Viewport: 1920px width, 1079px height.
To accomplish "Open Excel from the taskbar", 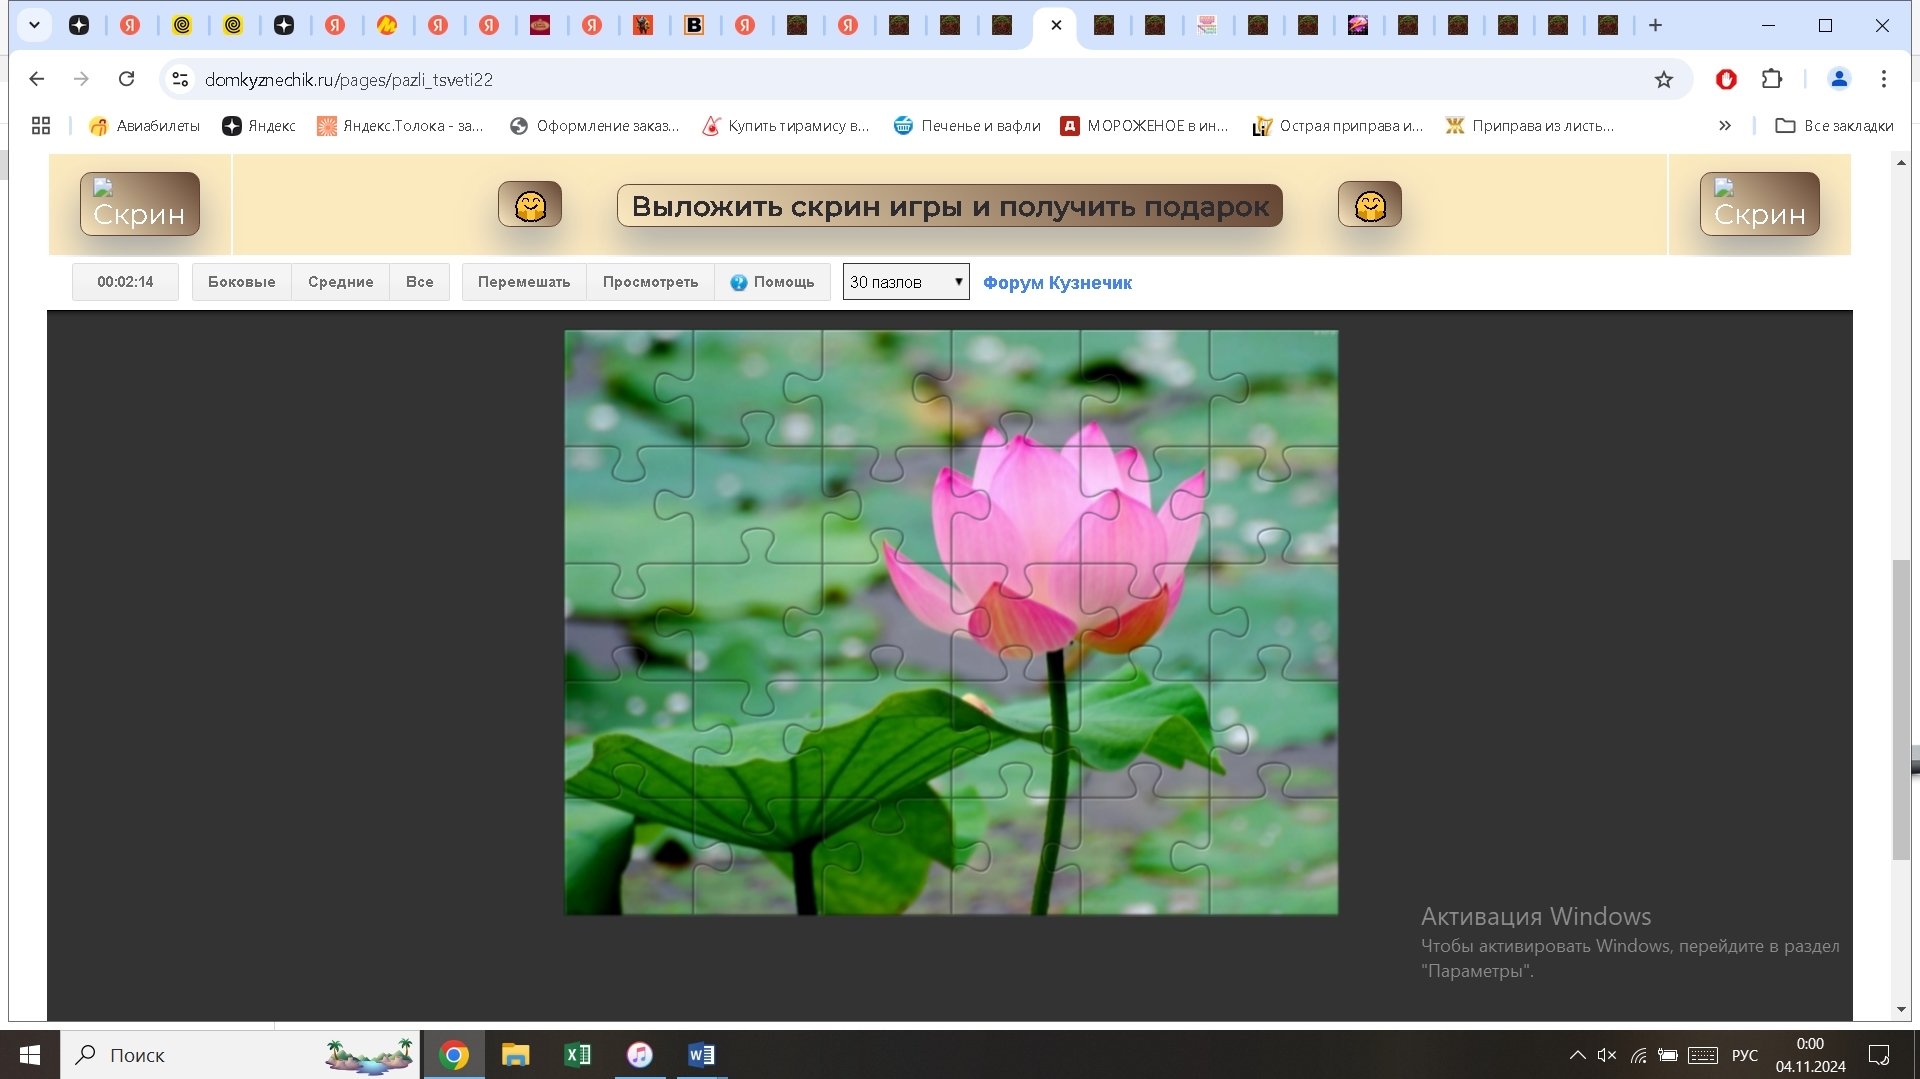I will point(578,1055).
